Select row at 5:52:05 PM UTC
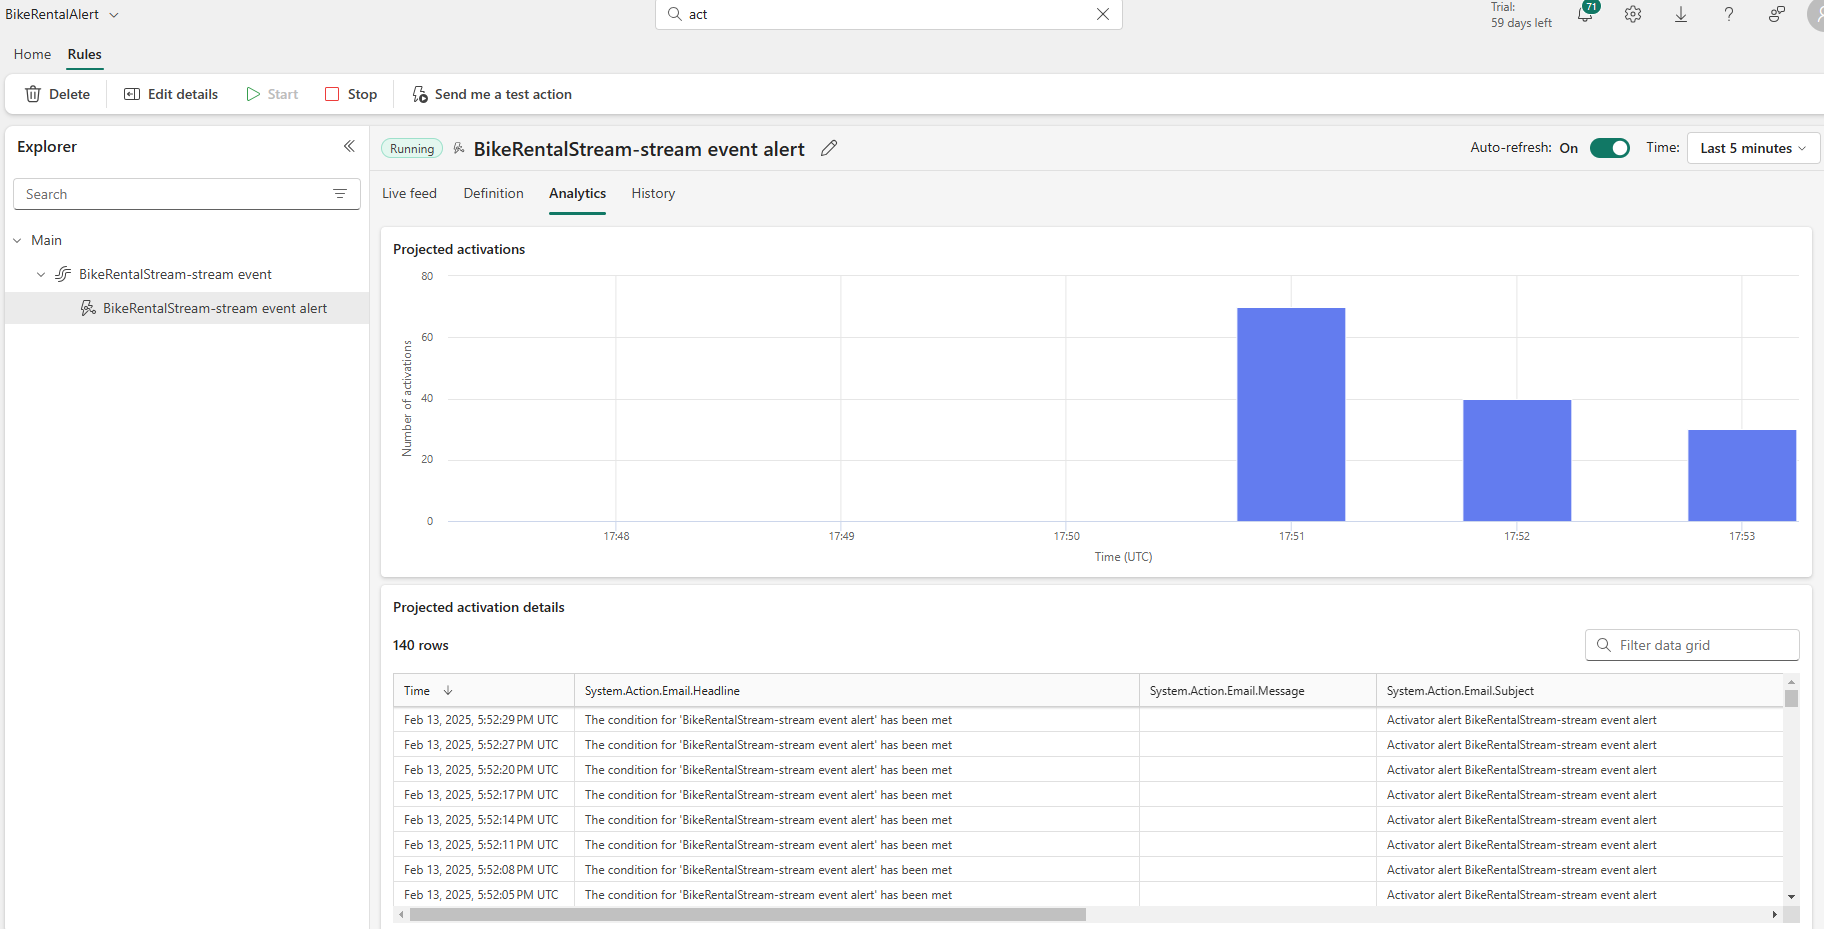This screenshot has height=929, width=1824. point(1088,895)
